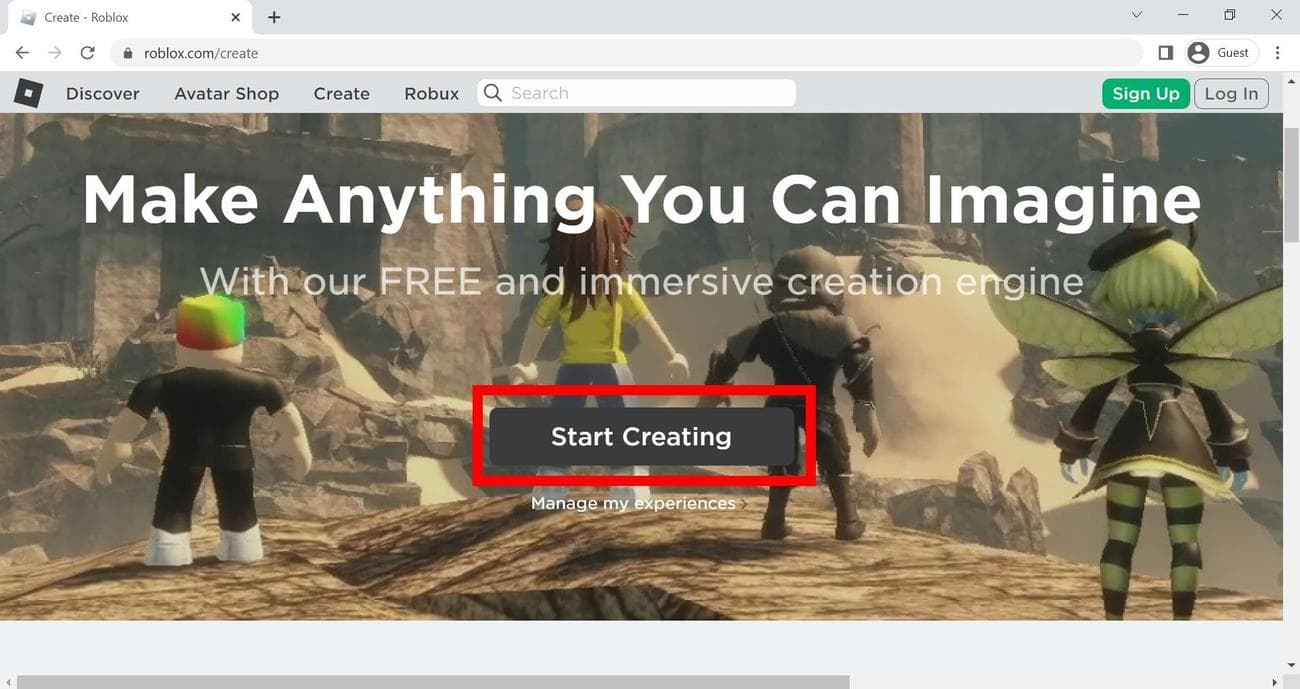This screenshot has height=689, width=1300.
Task: Click the tab search chevron in the title bar
Action: (x=1135, y=15)
